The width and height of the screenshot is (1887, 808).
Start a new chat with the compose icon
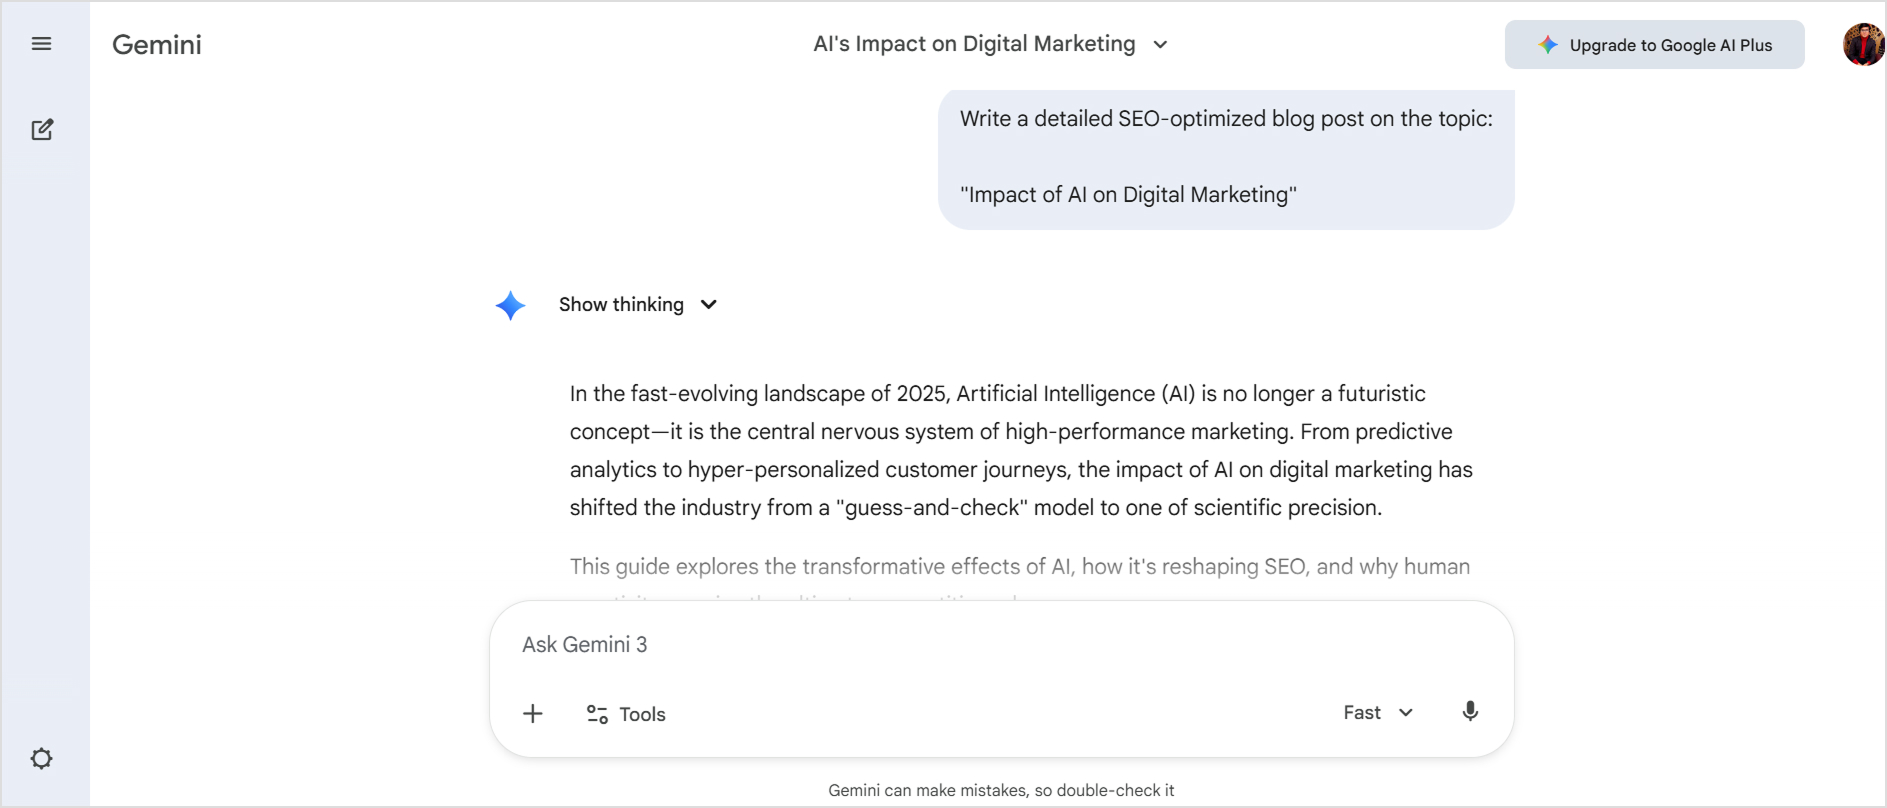(x=42, y=129)
